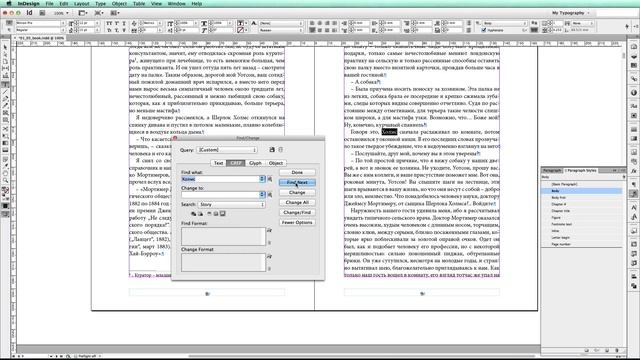Image resolution: width=640 pixels, height=360 pixels.
Task: Toggle the Hyphenate checkbox
Action: tap(484, 30)
